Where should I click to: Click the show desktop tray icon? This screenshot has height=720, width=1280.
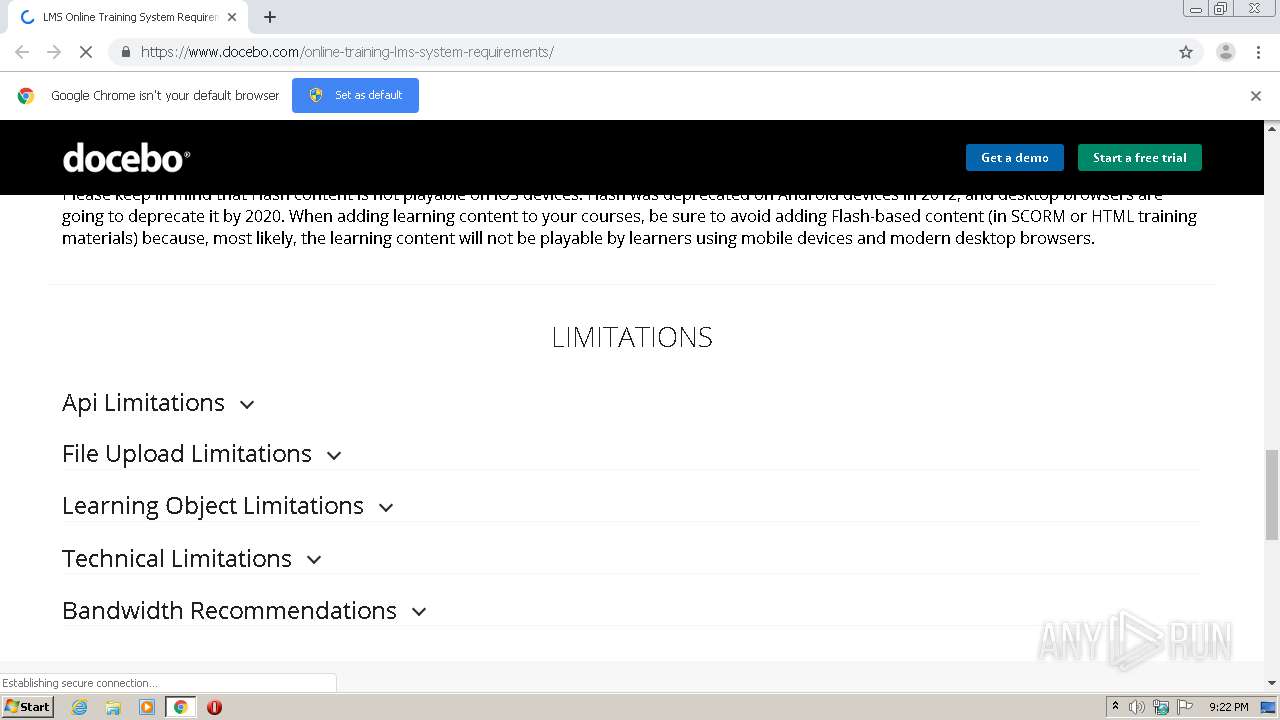pos(1269,707)
